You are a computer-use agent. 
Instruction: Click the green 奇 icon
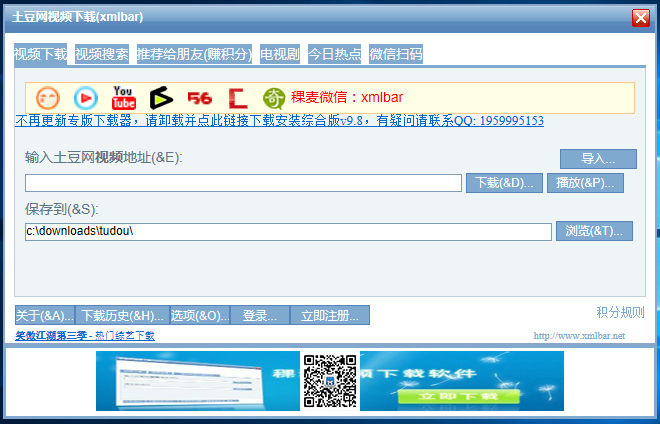coord(274,99)
